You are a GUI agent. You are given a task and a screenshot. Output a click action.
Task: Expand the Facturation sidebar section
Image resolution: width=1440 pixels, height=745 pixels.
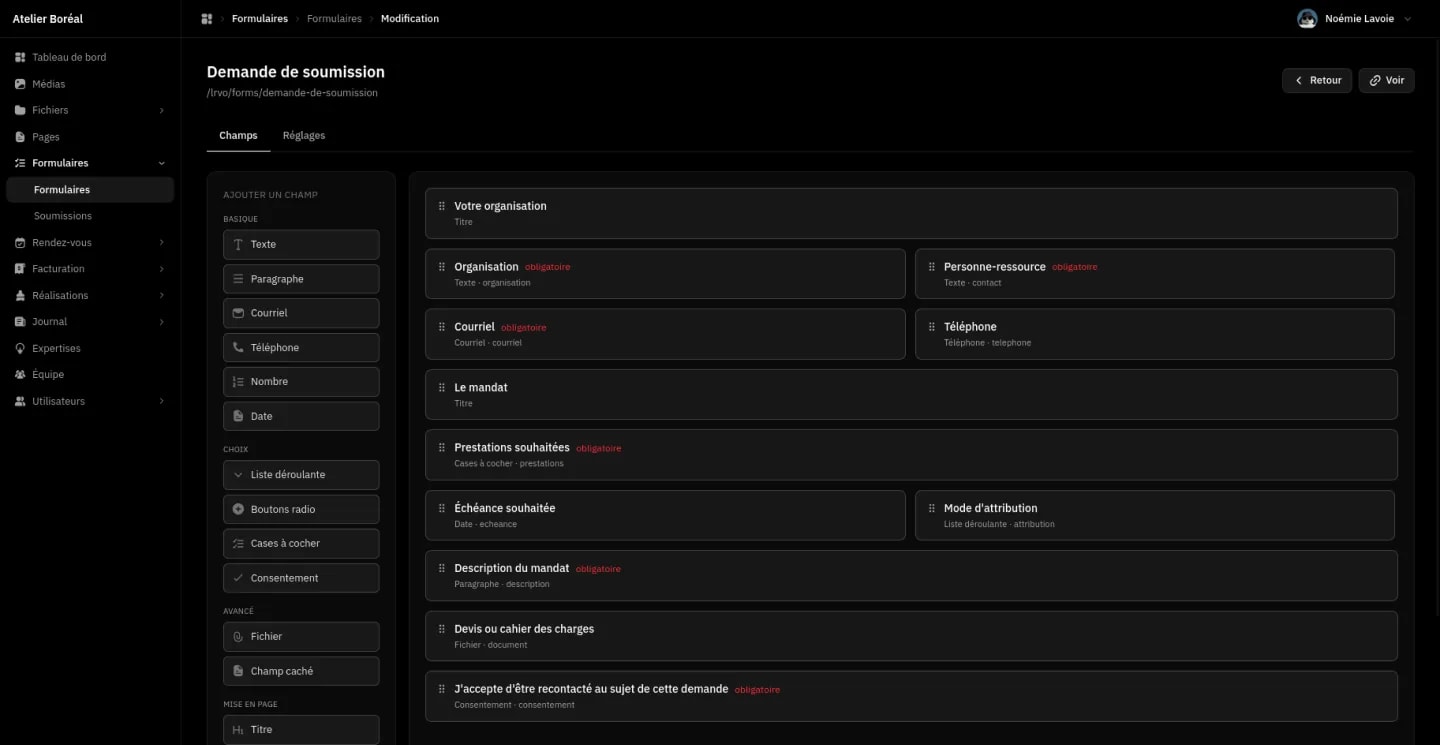tap(162, 269)
